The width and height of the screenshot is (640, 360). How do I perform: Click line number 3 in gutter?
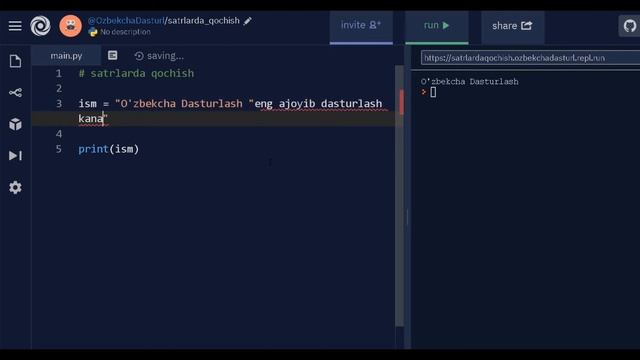[59, 104]
